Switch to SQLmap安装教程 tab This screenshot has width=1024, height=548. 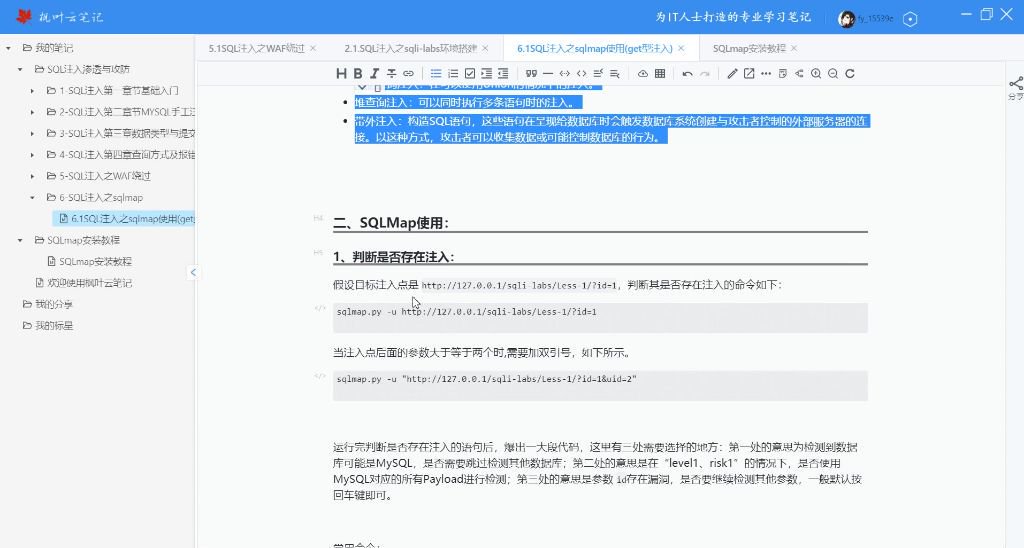749,48
